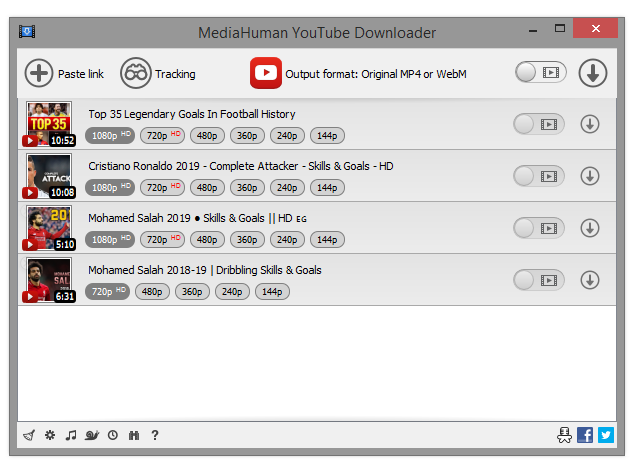Open Top 35 video thumbnail
The image size is (634, 472).
[49, 124]
